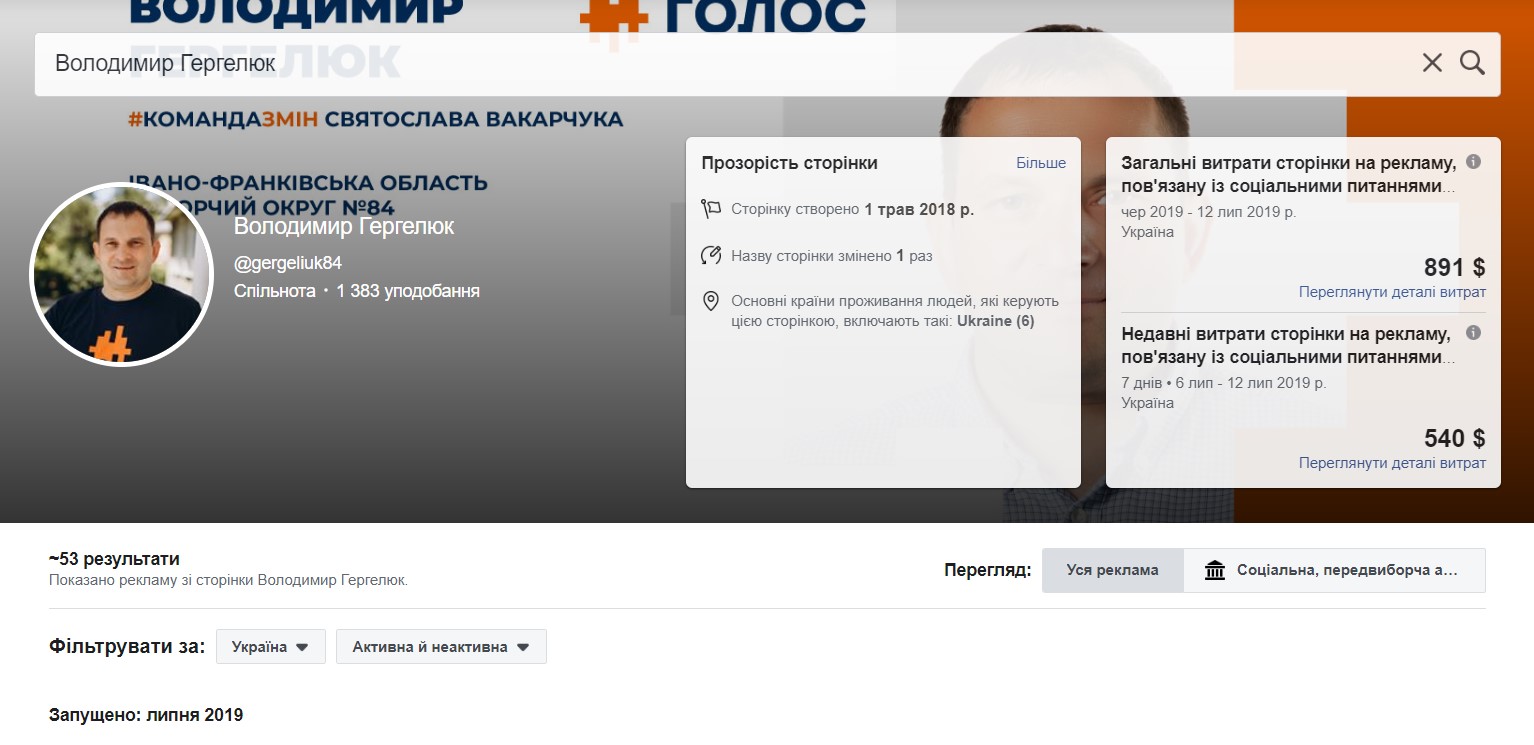Screen dimensions: 1534x745
Task: Select the Уся реклама view tab
Action: pyautogui.click(x=1112, y=571)
